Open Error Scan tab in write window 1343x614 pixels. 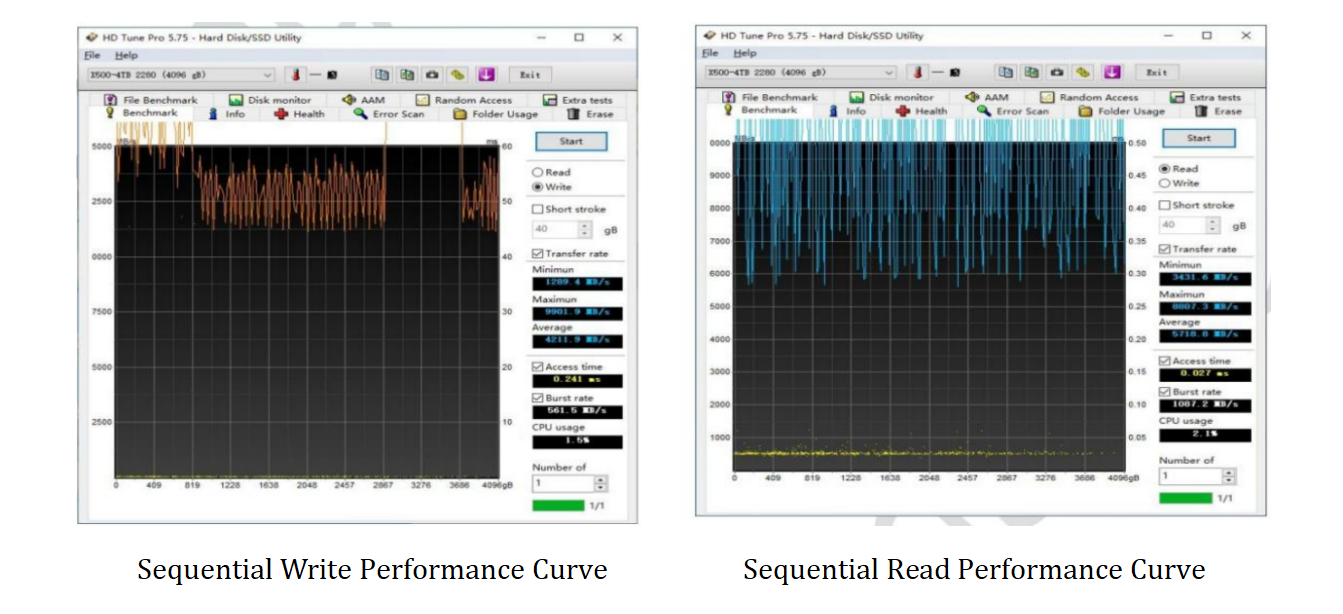(x=389, y=114)
